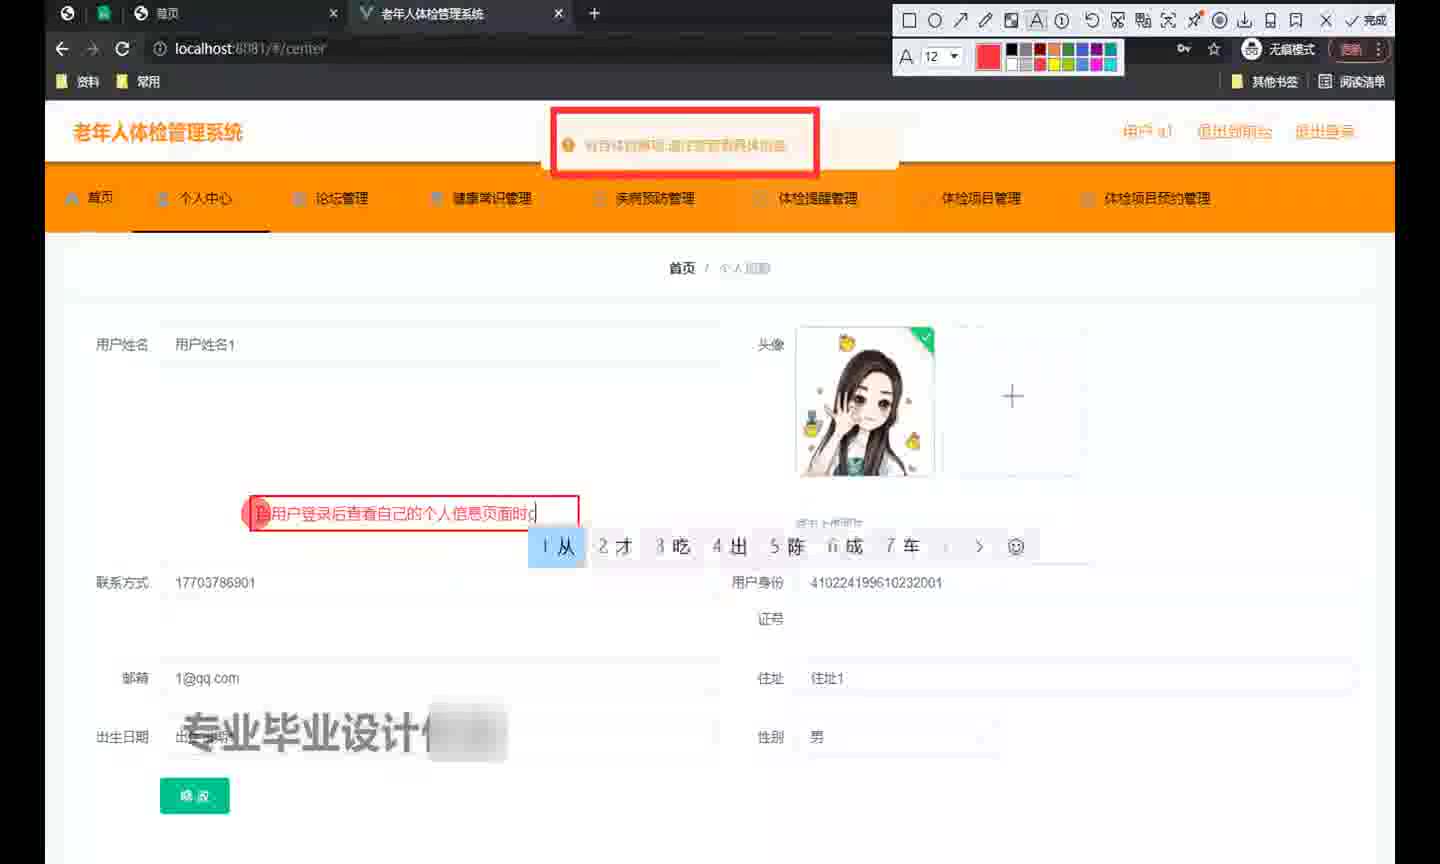Screen dimensions: 1440x864
Task: Open 体检提醒管理 menu item
Action: [x=808, y=198]
